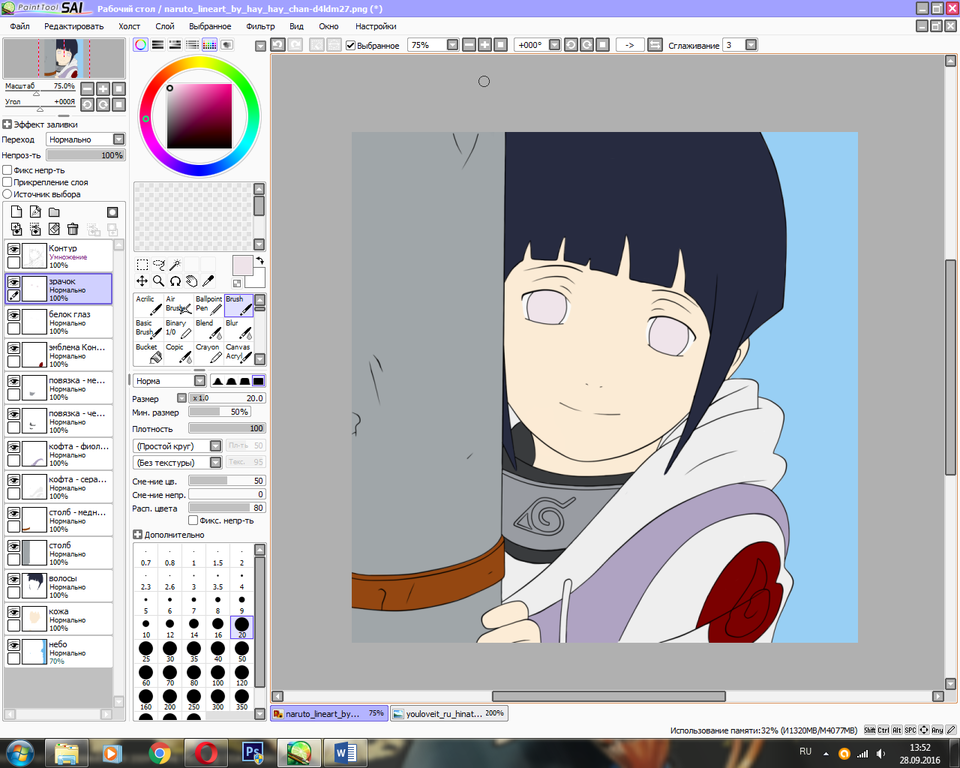This screenshot has width=960, height=768.
Task: Choose the Blur tool
Action: pos(239,329)
